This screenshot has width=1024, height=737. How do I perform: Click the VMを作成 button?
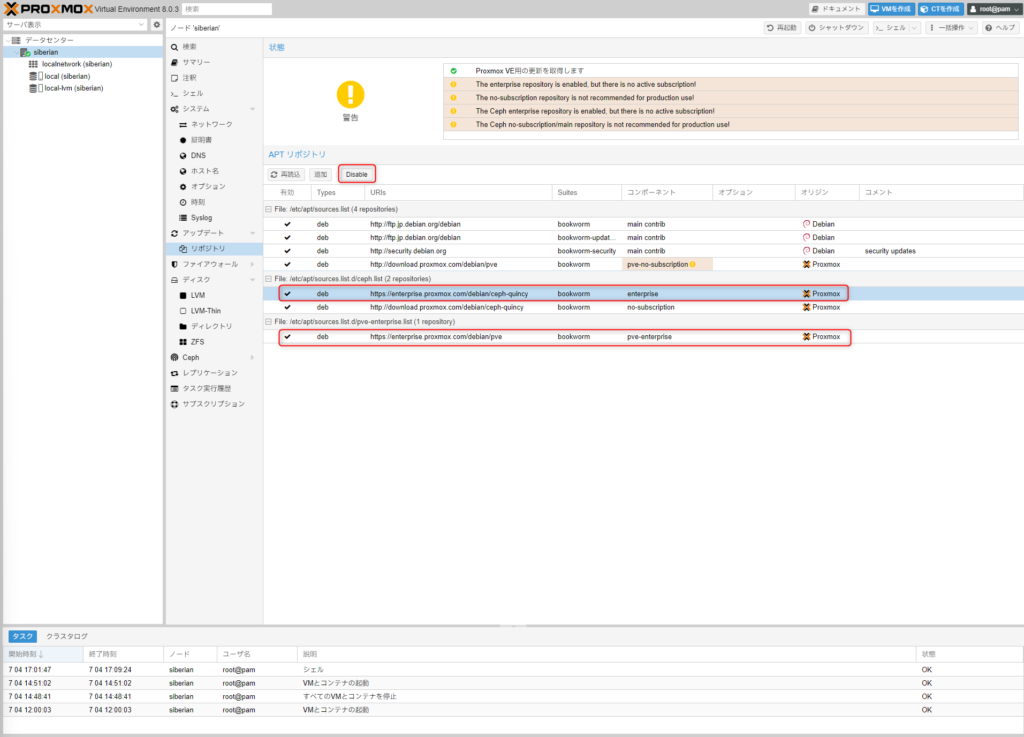[891, 9]
